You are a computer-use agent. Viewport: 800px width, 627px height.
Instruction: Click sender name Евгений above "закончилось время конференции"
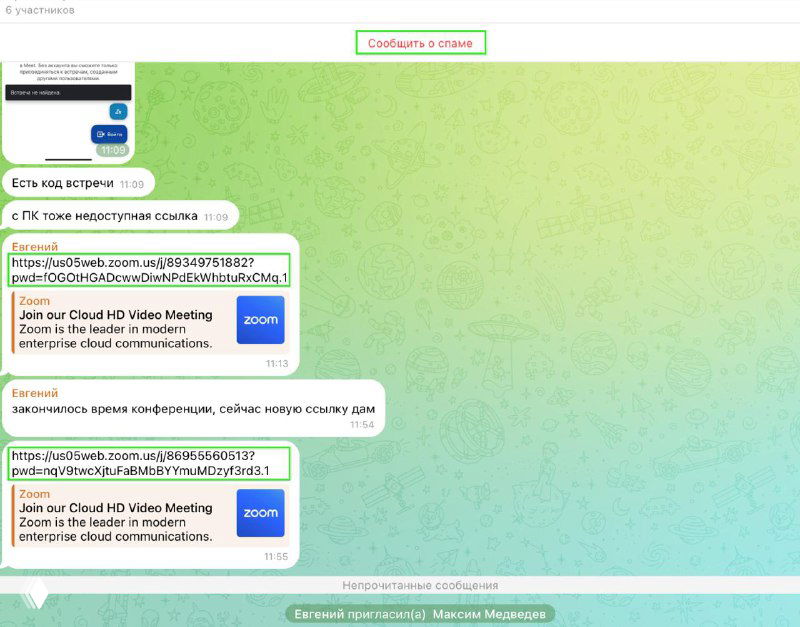(x=35, y=393)
